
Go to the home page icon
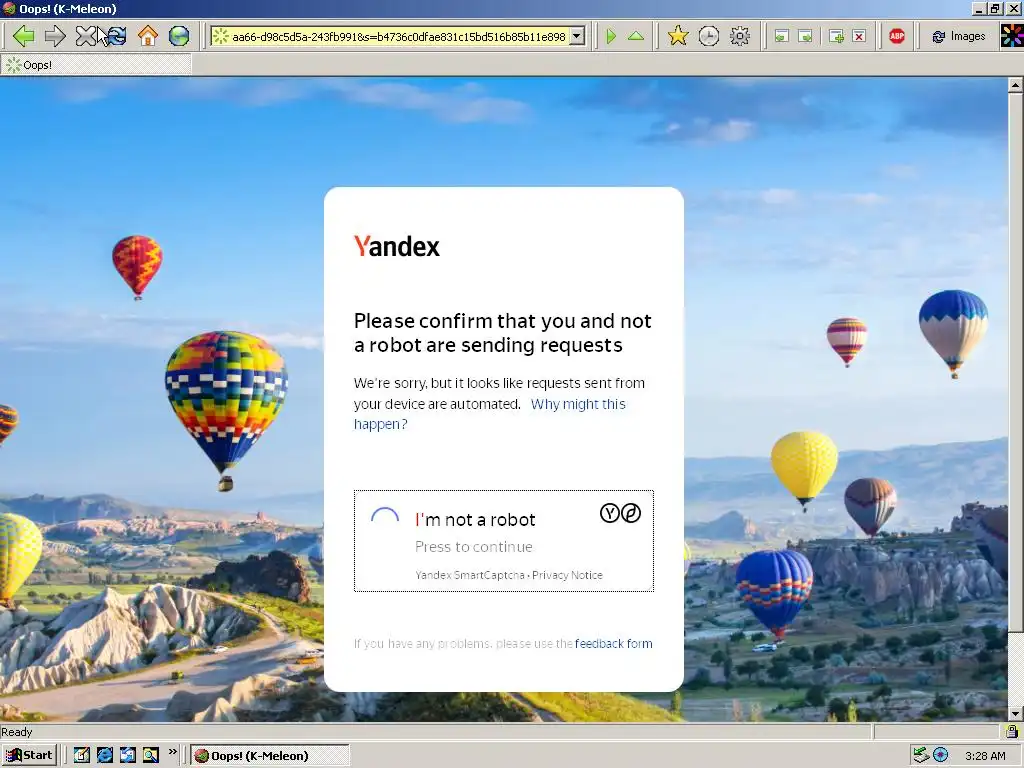coord(148,36)
